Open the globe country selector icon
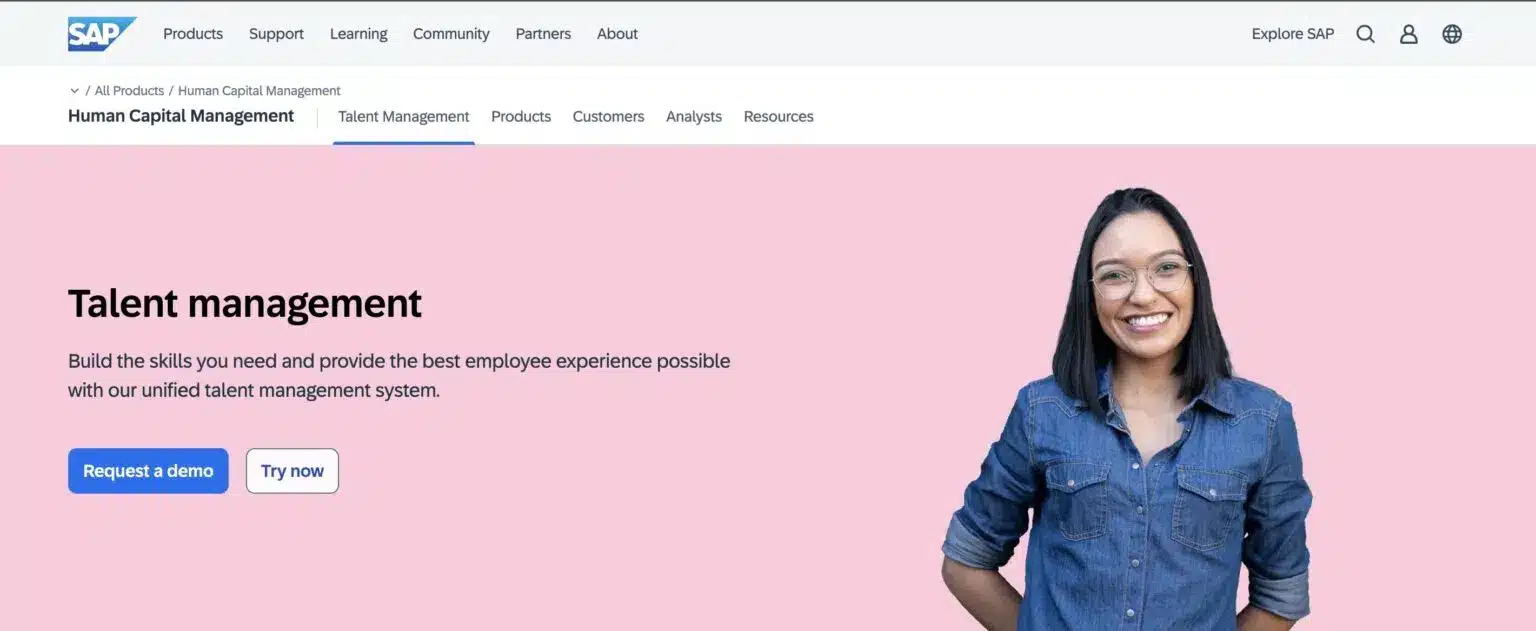 [1452, 34]
